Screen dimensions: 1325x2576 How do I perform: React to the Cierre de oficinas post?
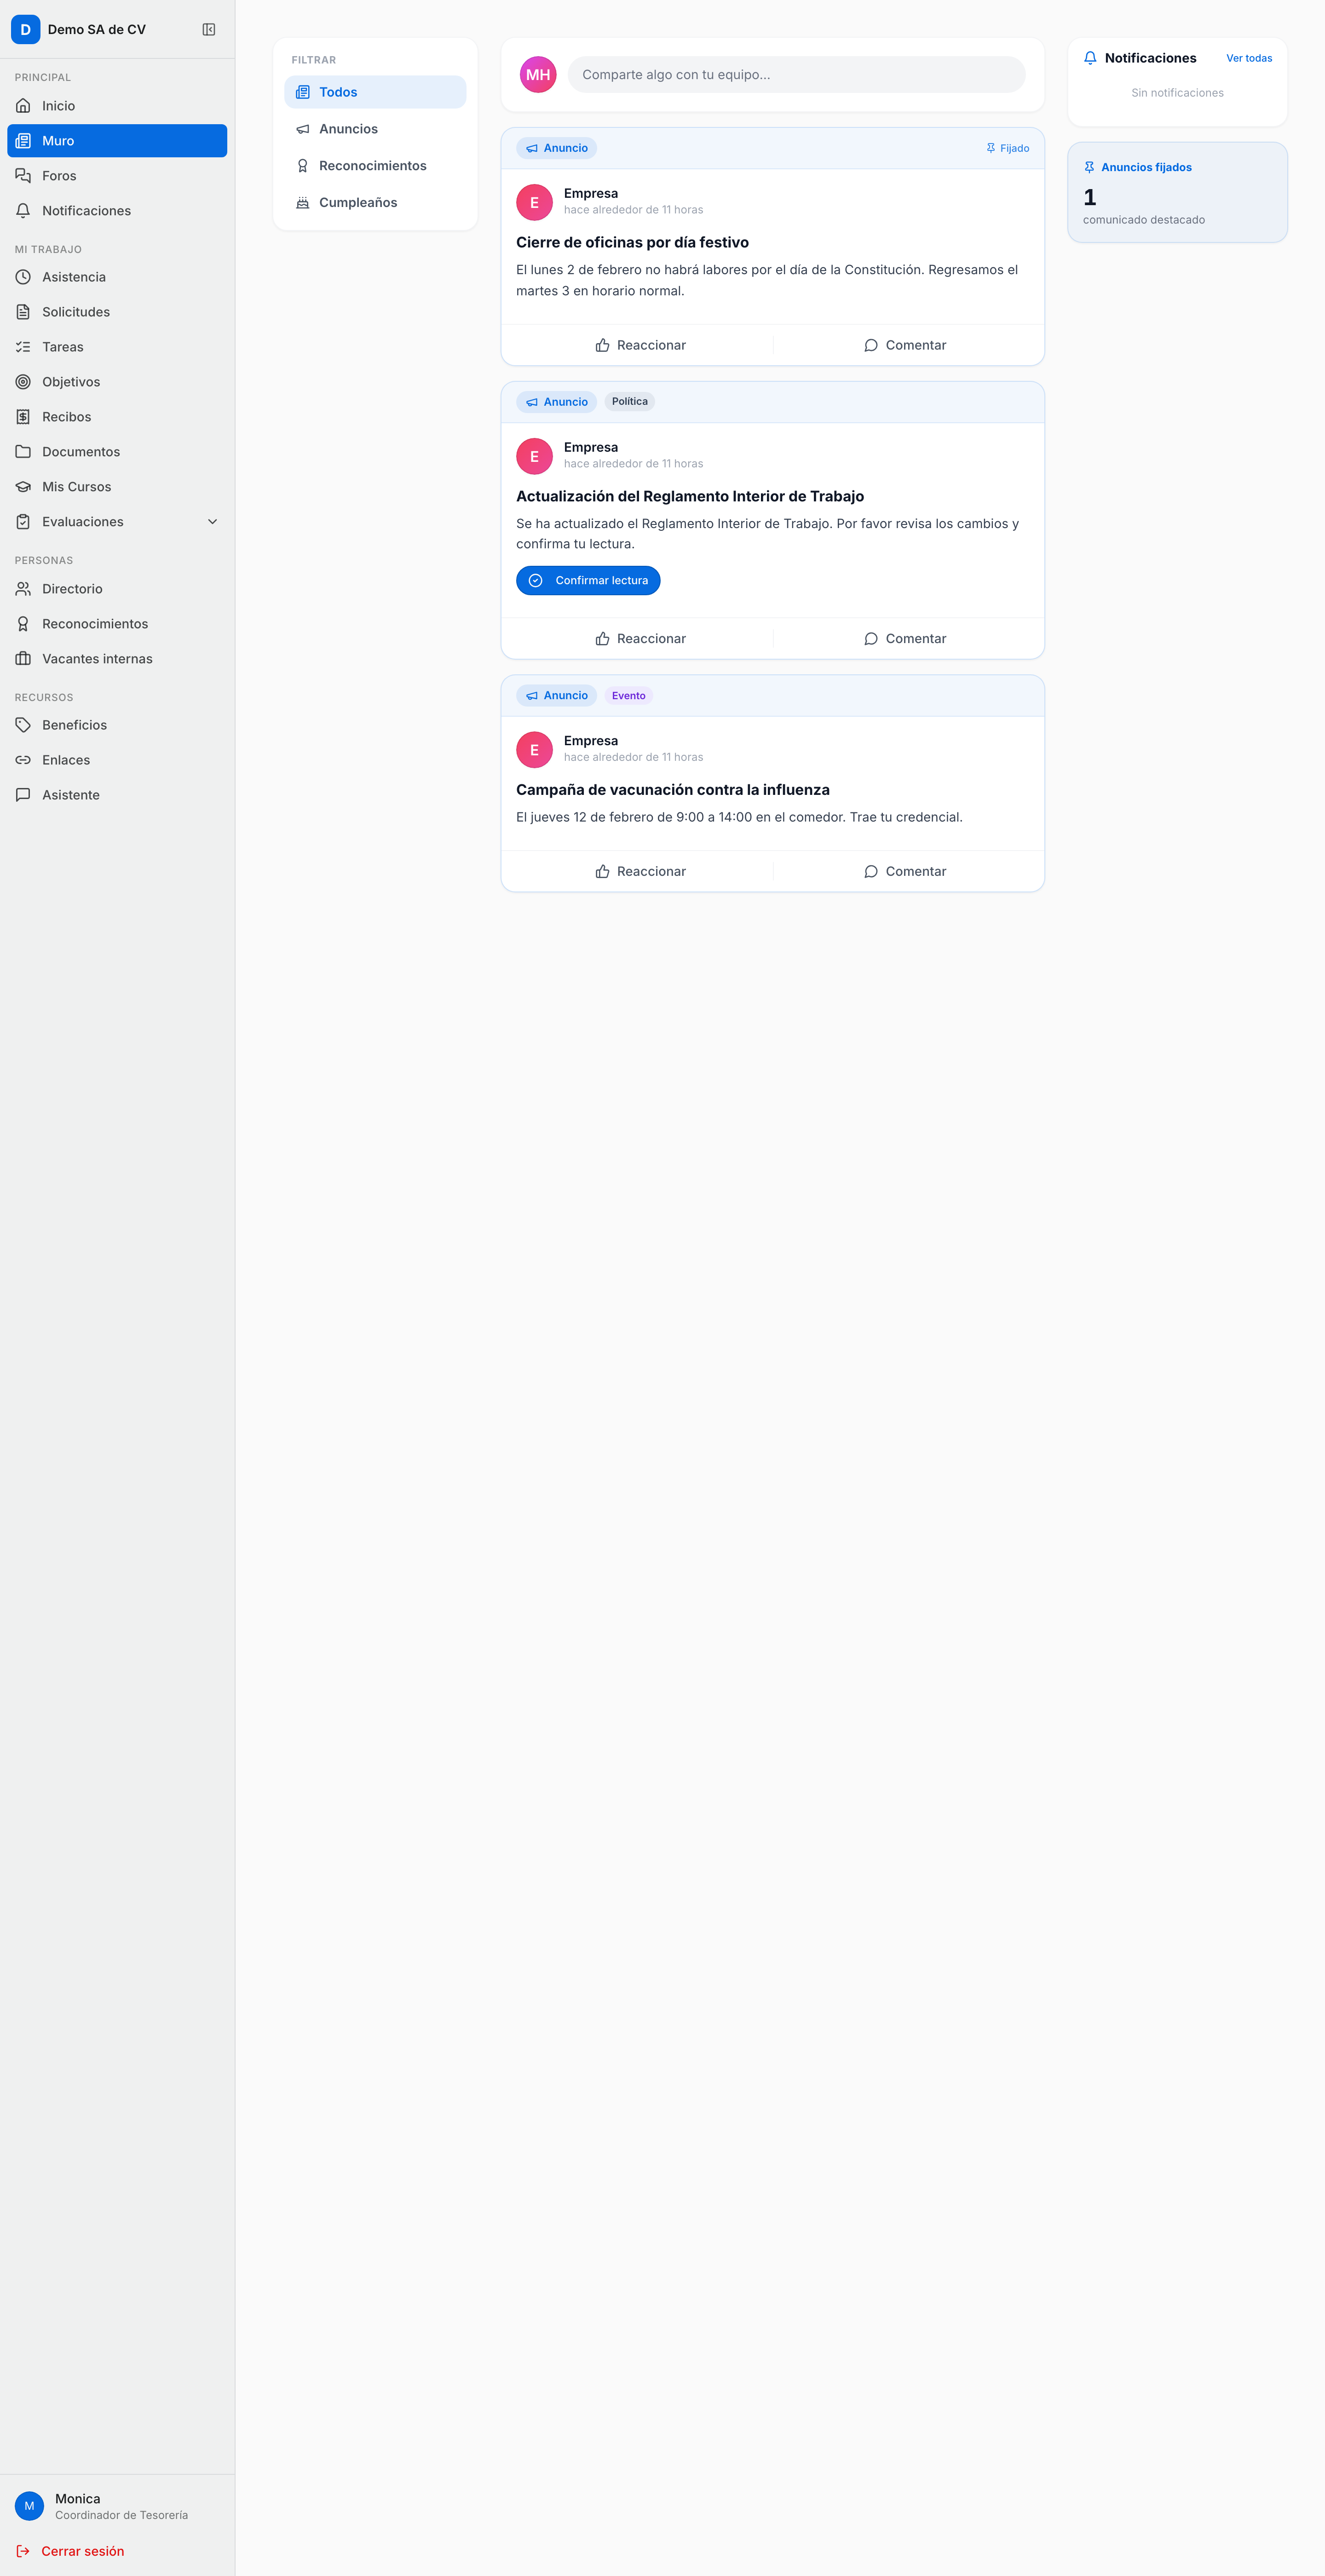pos(640,345)
